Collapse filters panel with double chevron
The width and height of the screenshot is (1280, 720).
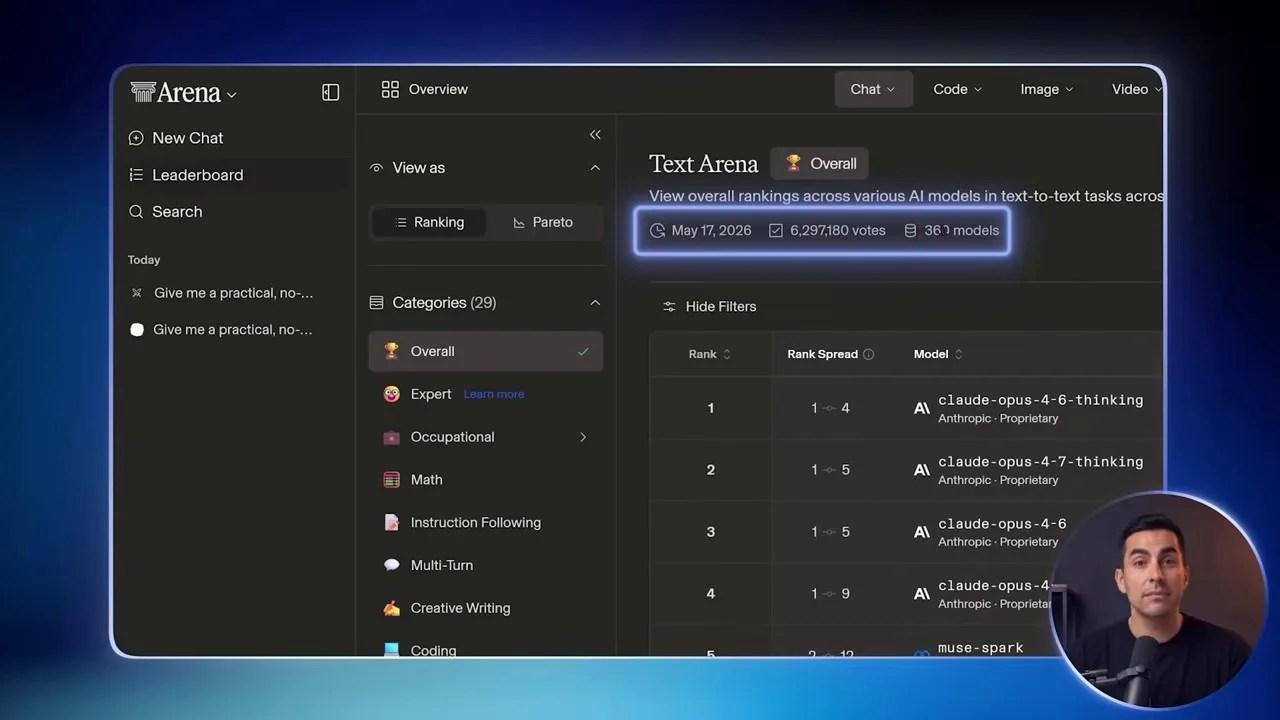595,134
